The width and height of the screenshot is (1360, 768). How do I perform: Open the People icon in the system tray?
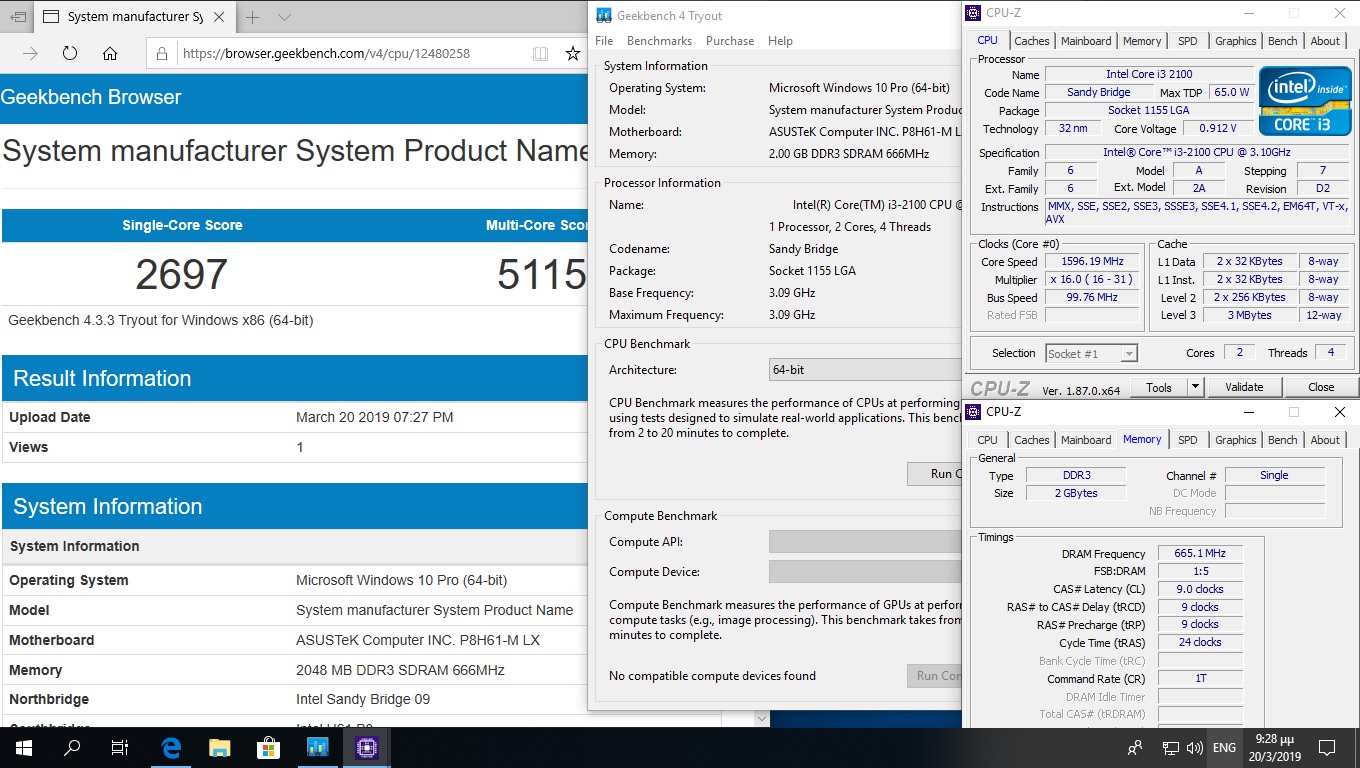(x=1135, y=747)
